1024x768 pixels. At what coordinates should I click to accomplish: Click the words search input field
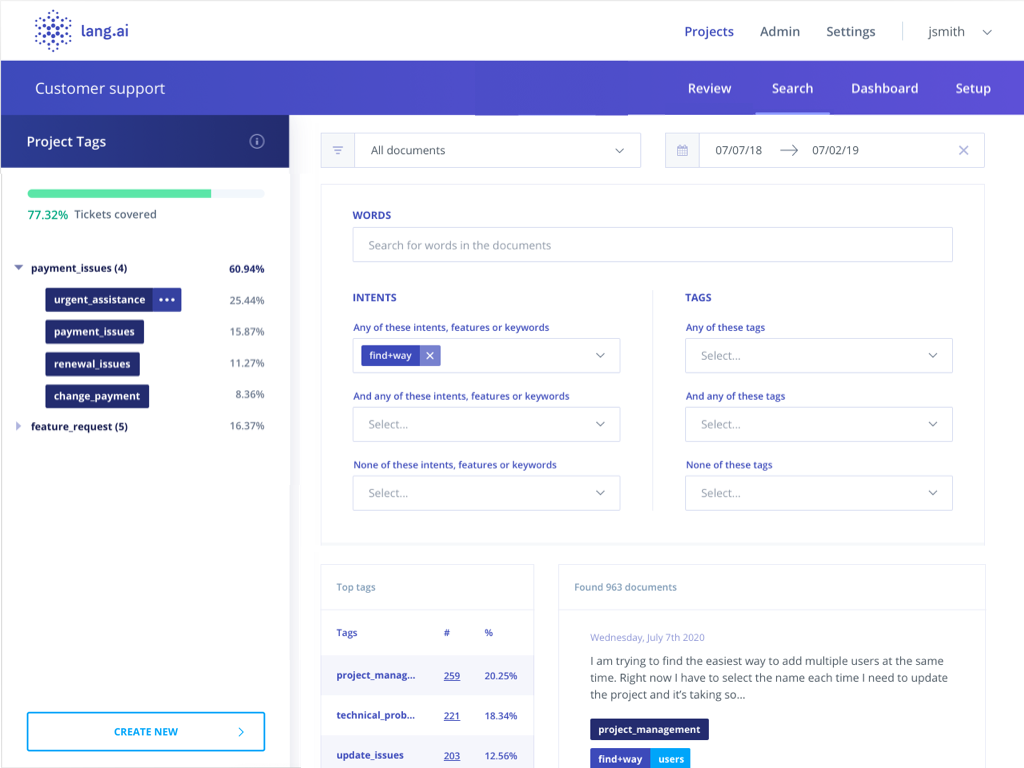click(652, 244)
